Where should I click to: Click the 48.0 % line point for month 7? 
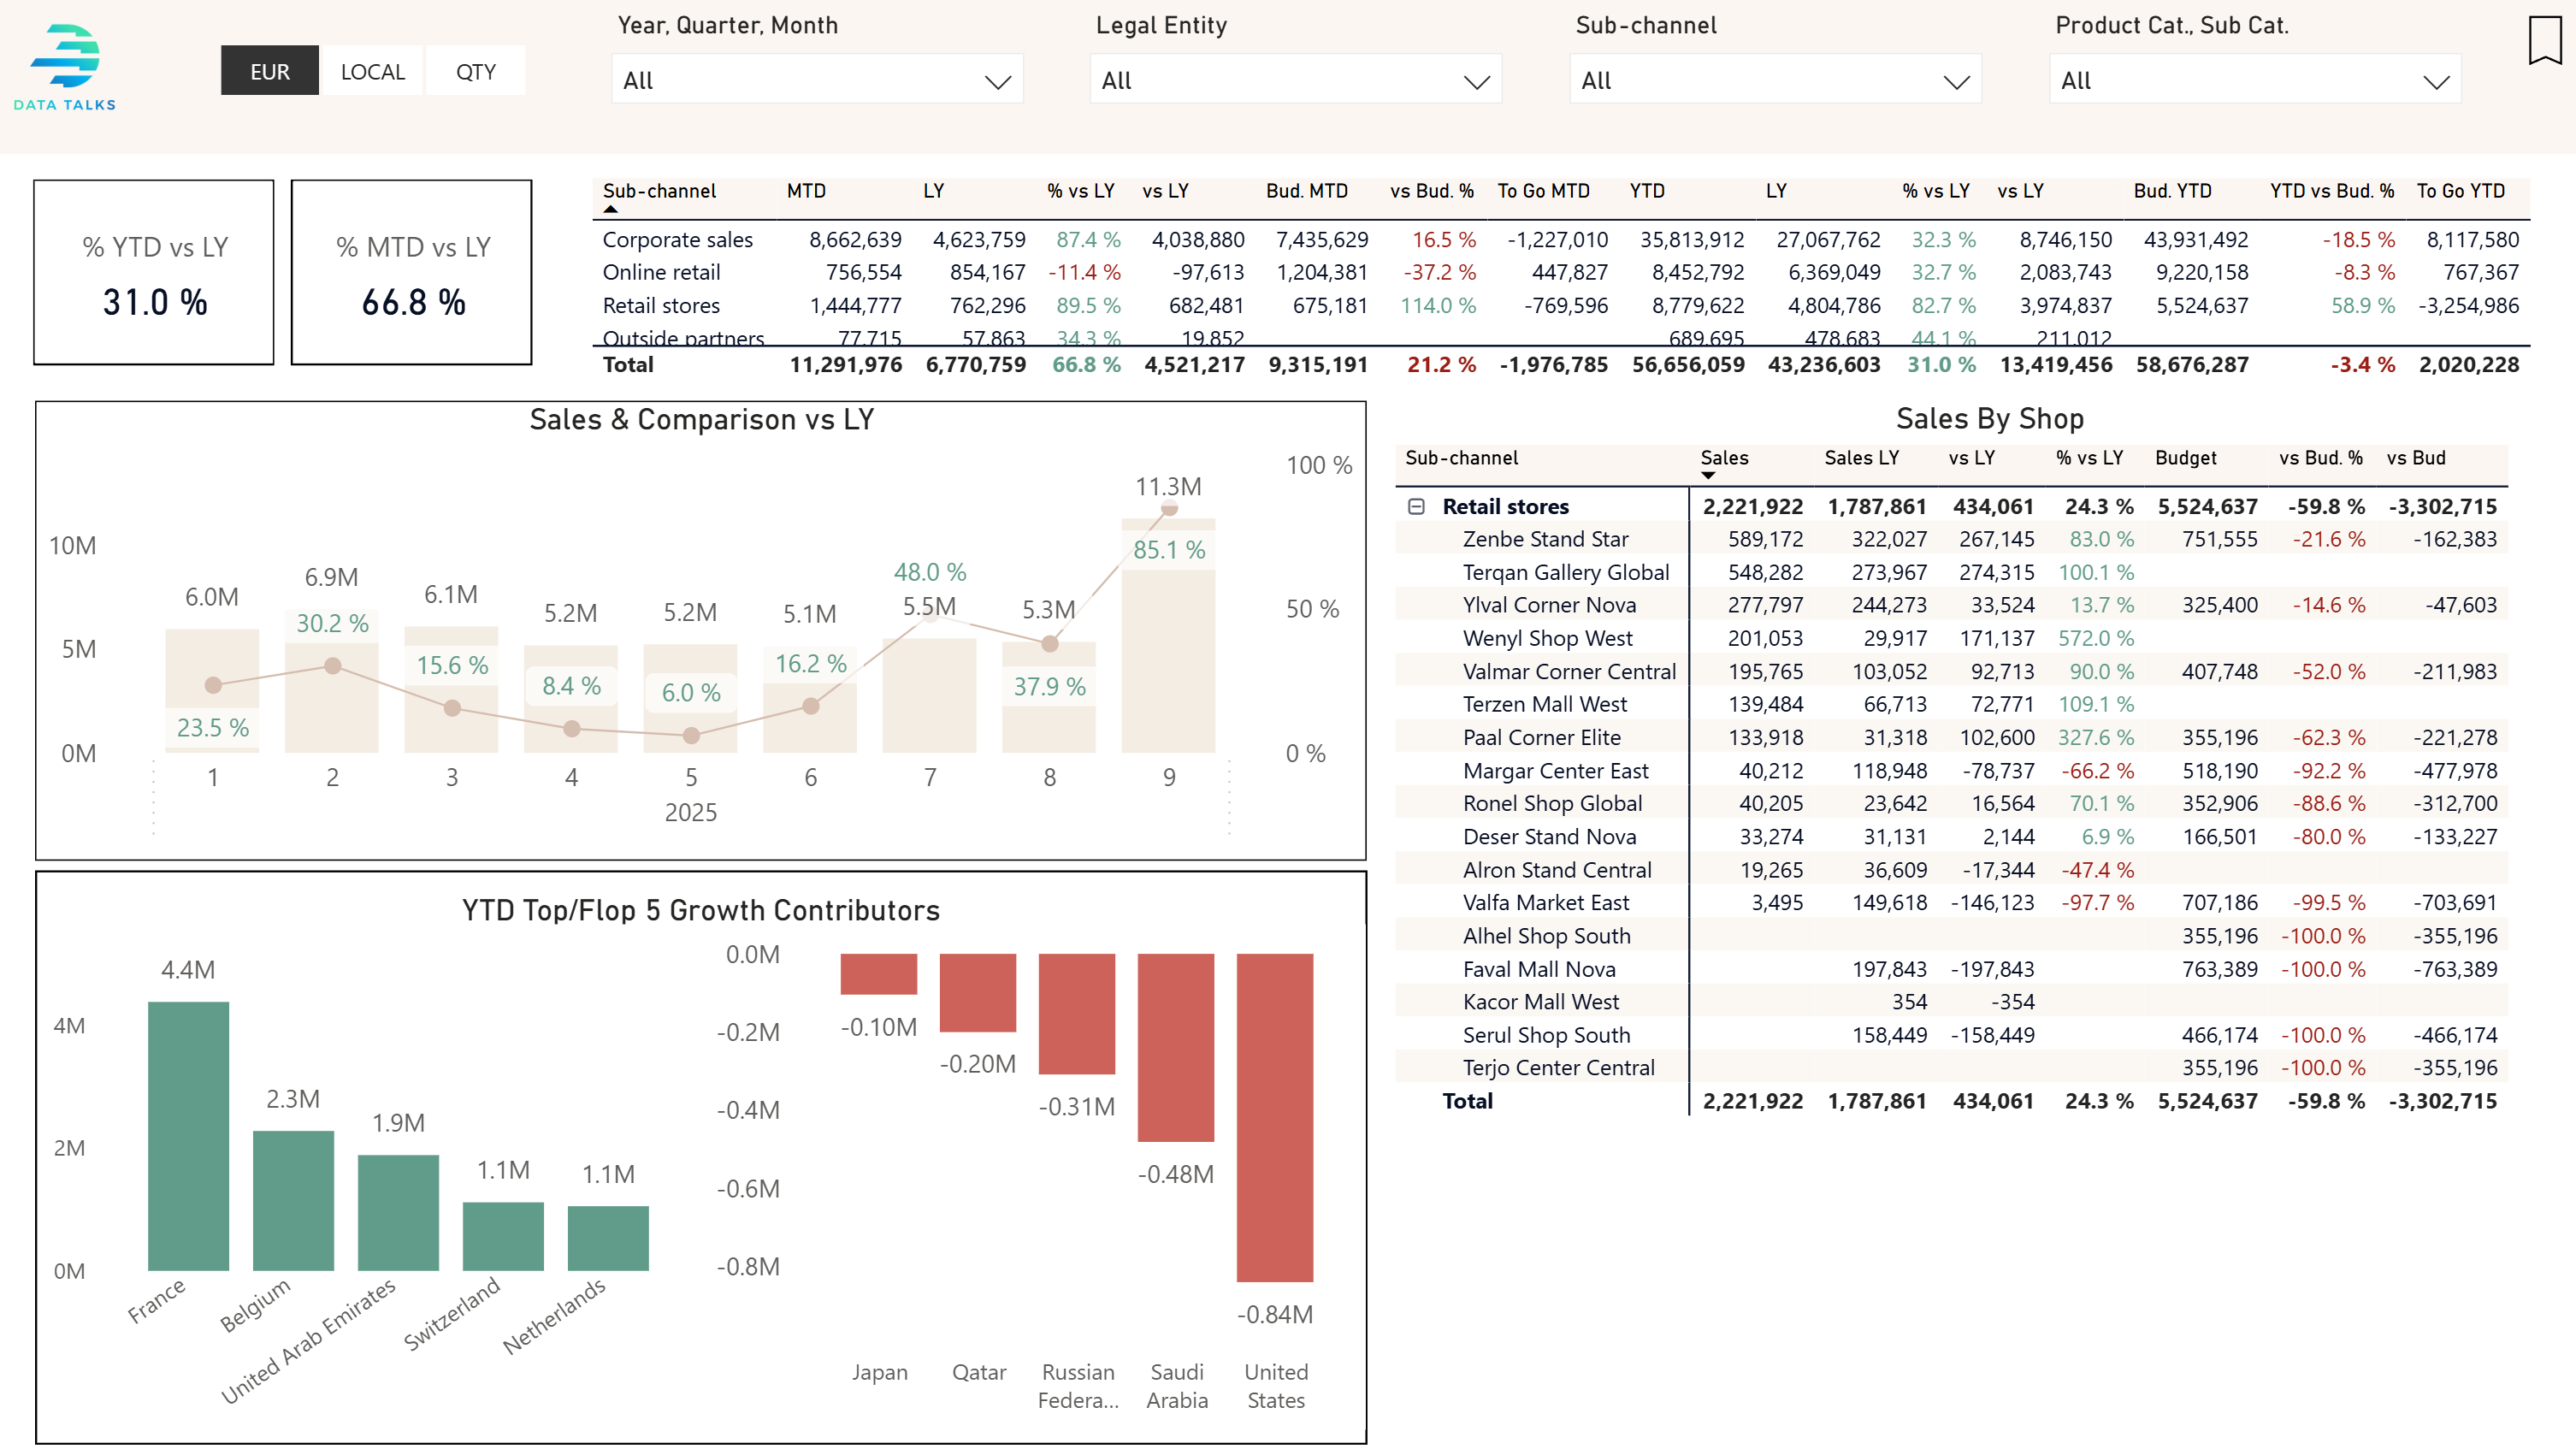[x=930, y=613]
